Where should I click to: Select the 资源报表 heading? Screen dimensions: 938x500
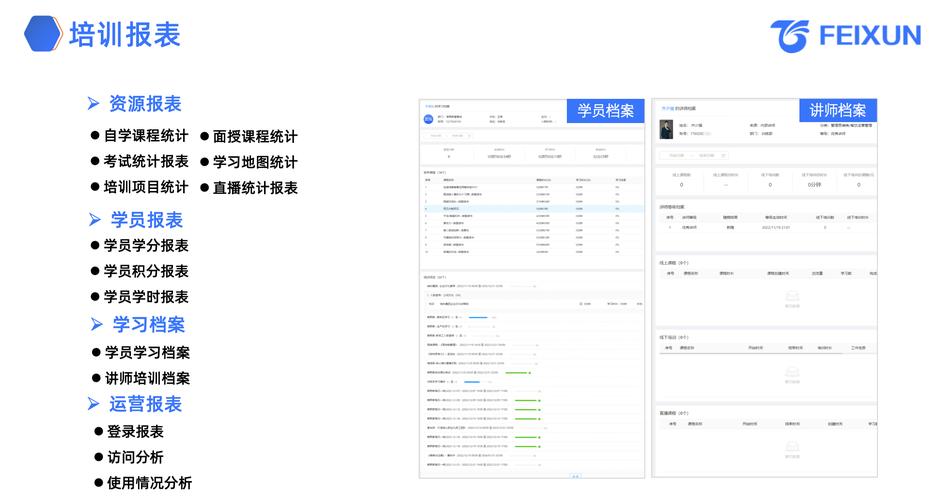click(x=145, y=103)
